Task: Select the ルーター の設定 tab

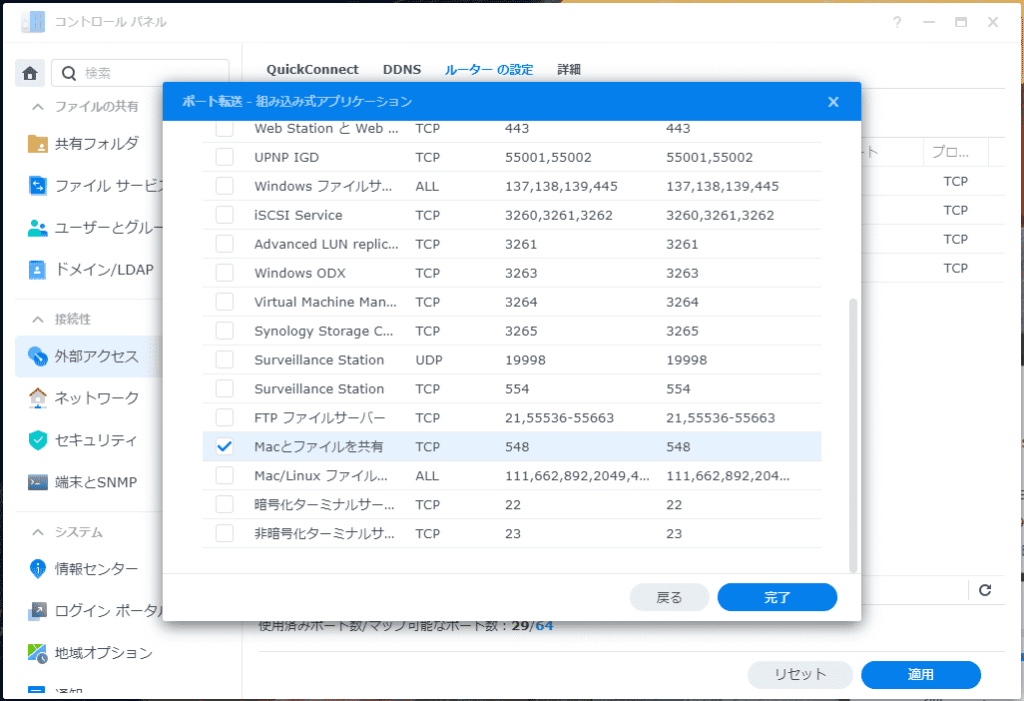Action: [488, 69]
